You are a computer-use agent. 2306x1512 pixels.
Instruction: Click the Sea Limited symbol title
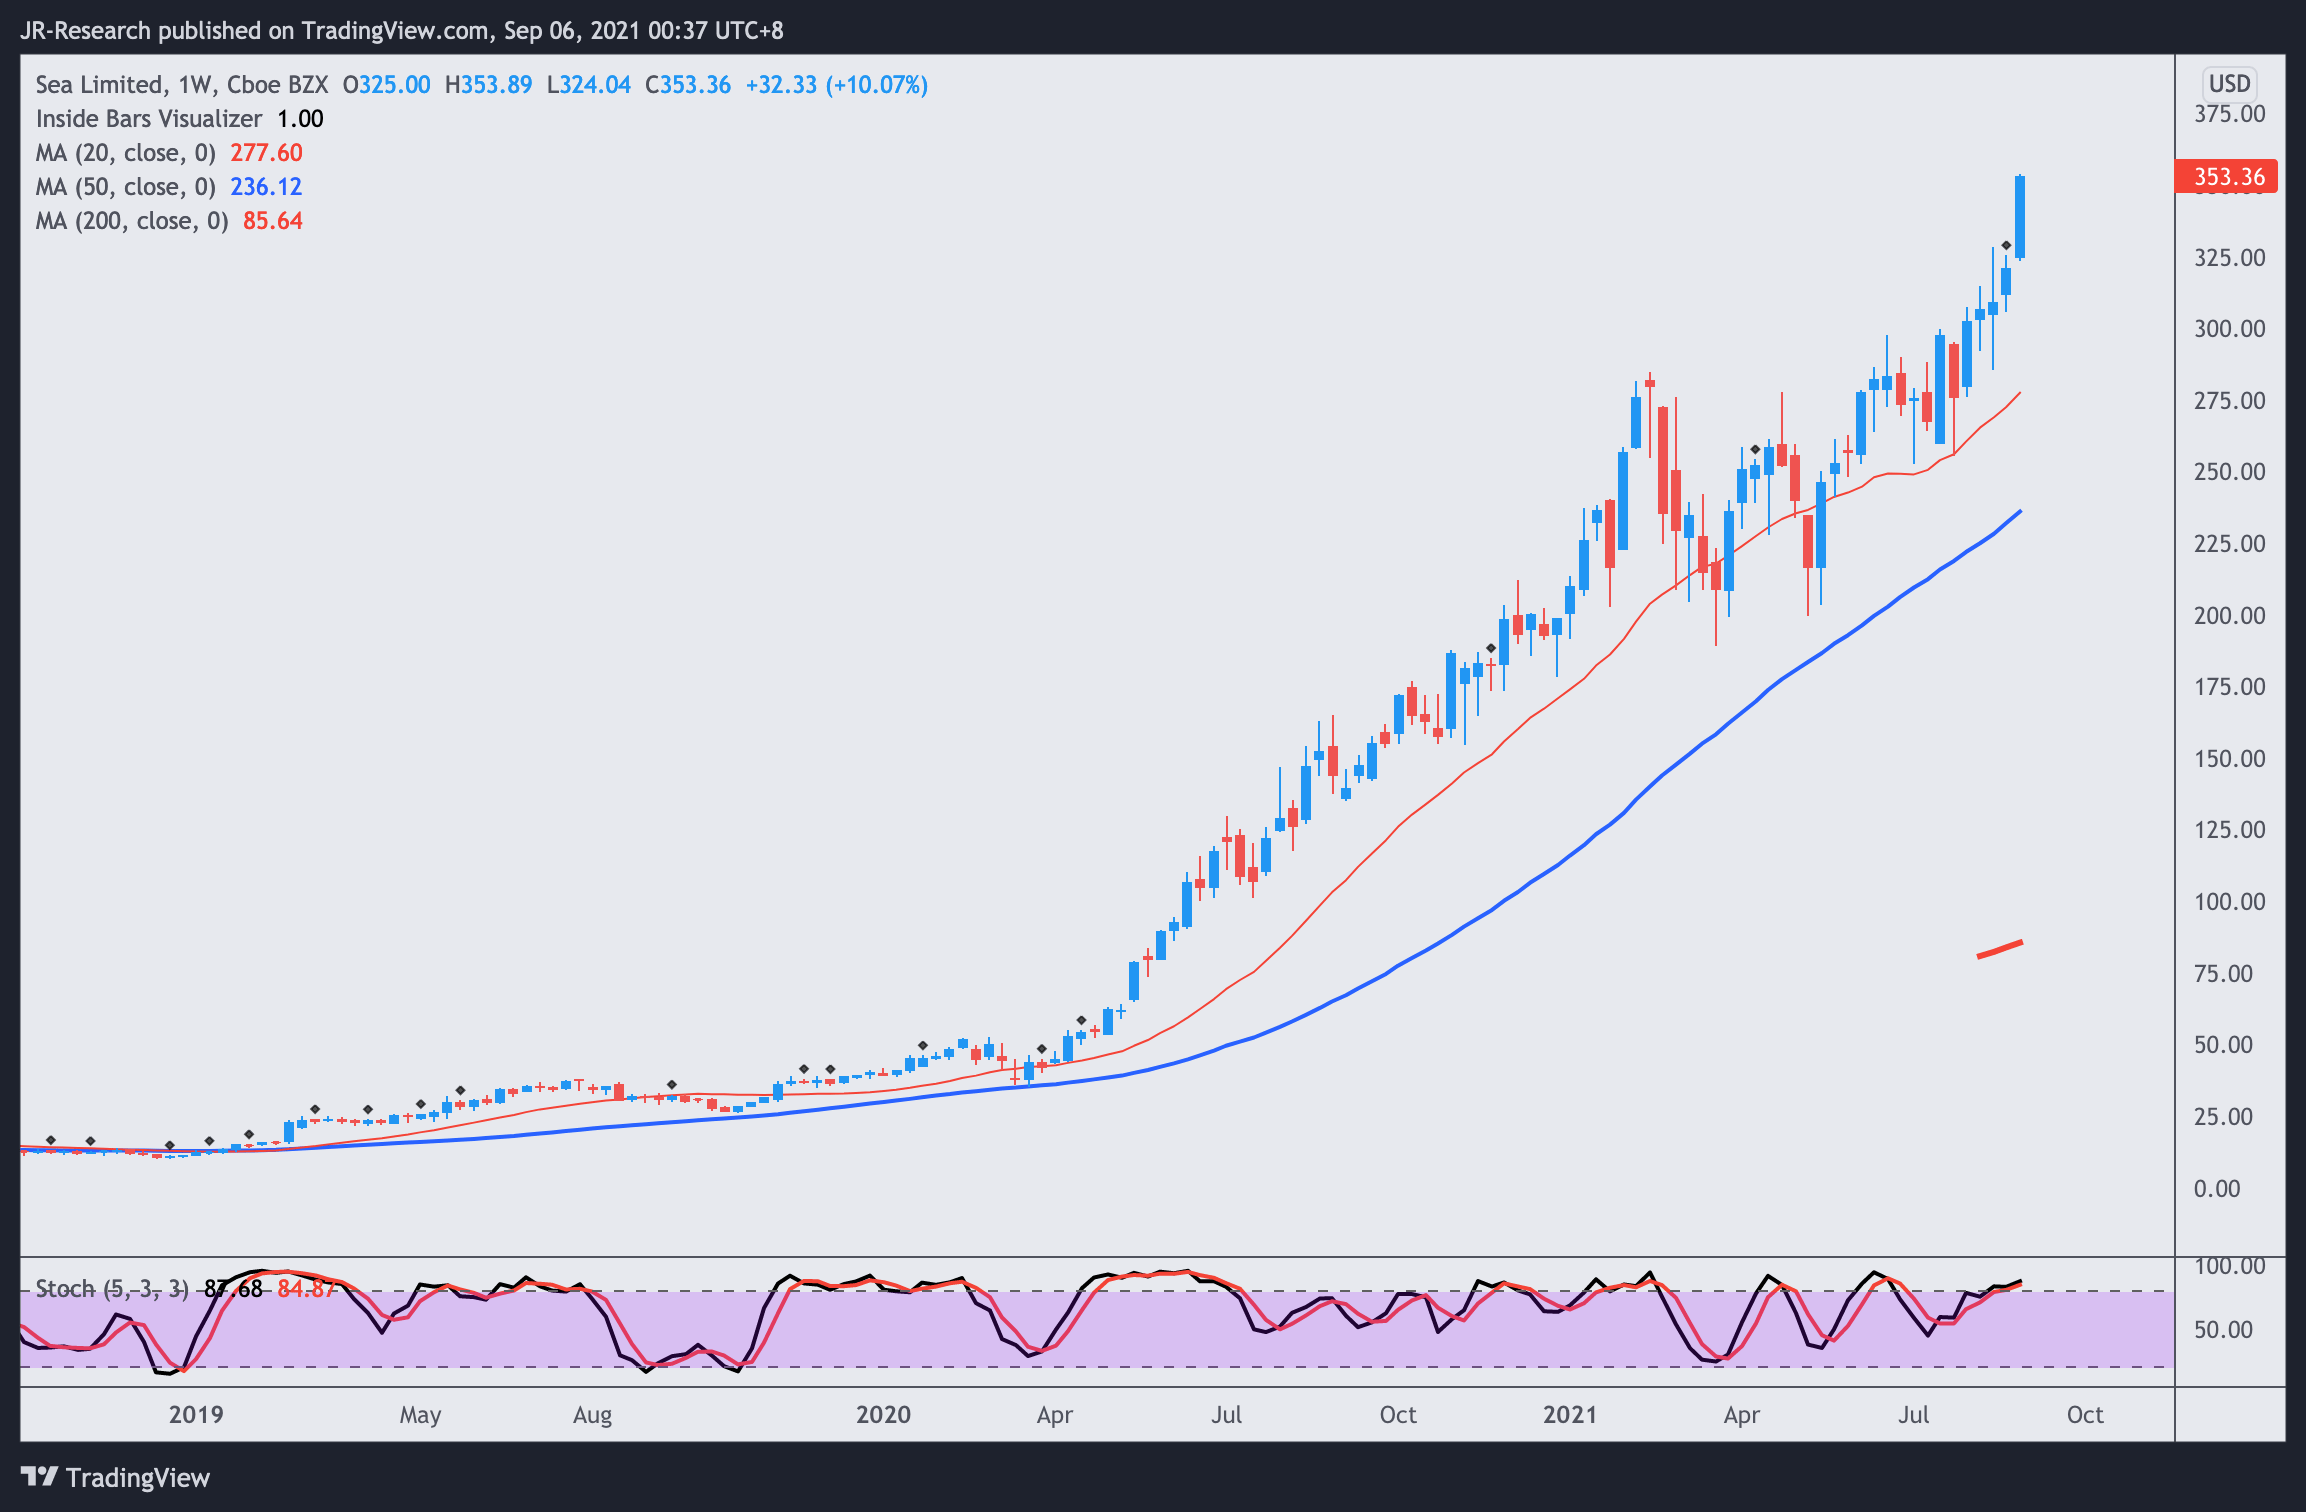coord(99,85)
